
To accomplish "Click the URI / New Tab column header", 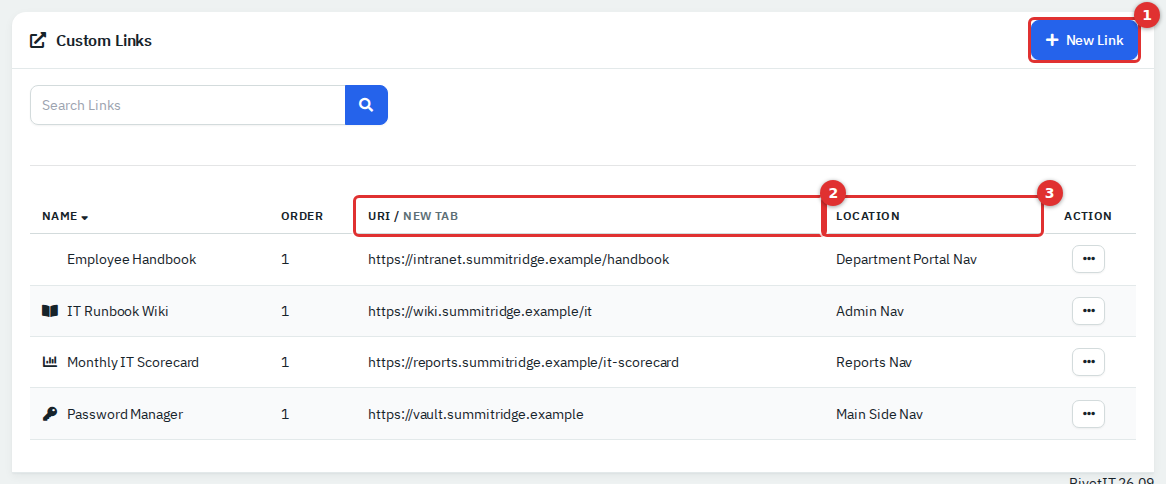I will [413, 216].
